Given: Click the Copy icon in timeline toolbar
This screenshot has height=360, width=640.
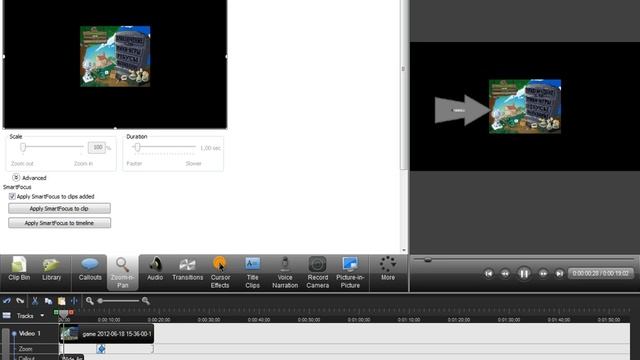Looking at the screenshot, I should (x=48, y=301).
